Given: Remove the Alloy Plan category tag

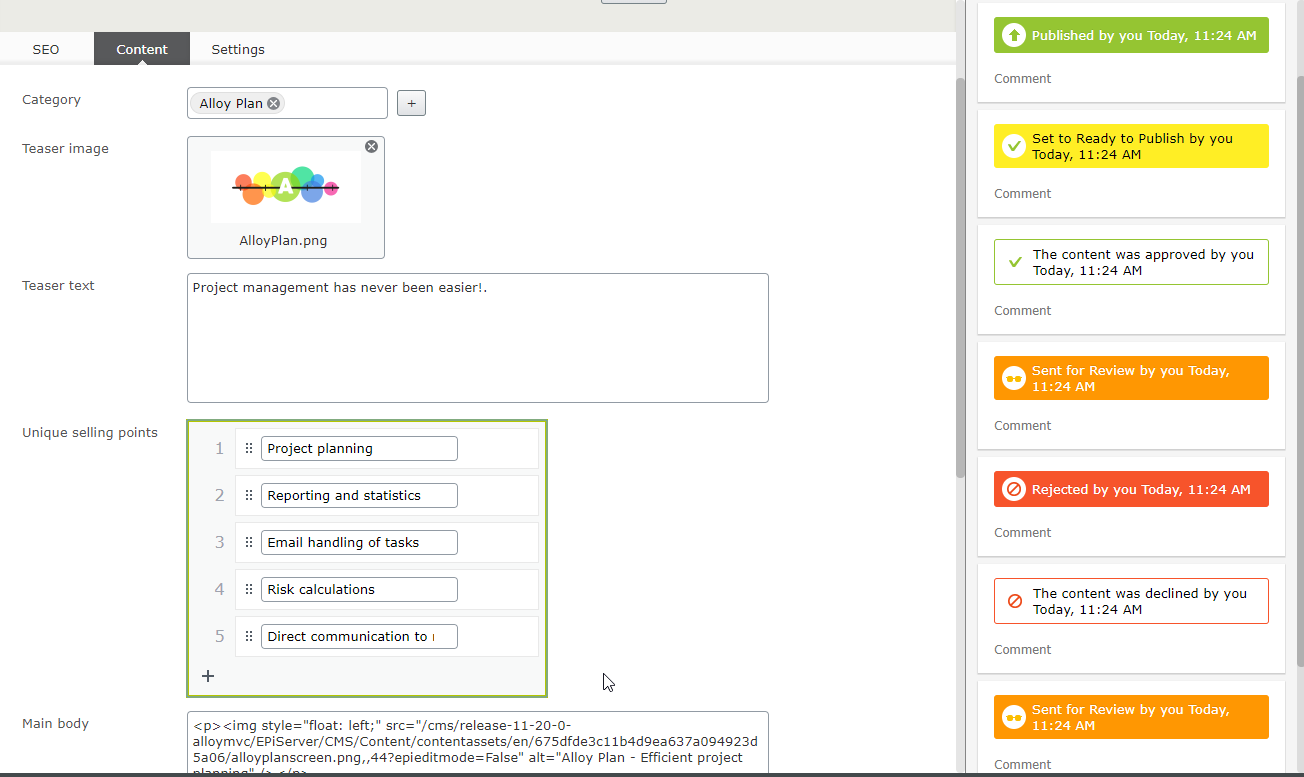Looking at the screenshot, I should tap(273, 103).
